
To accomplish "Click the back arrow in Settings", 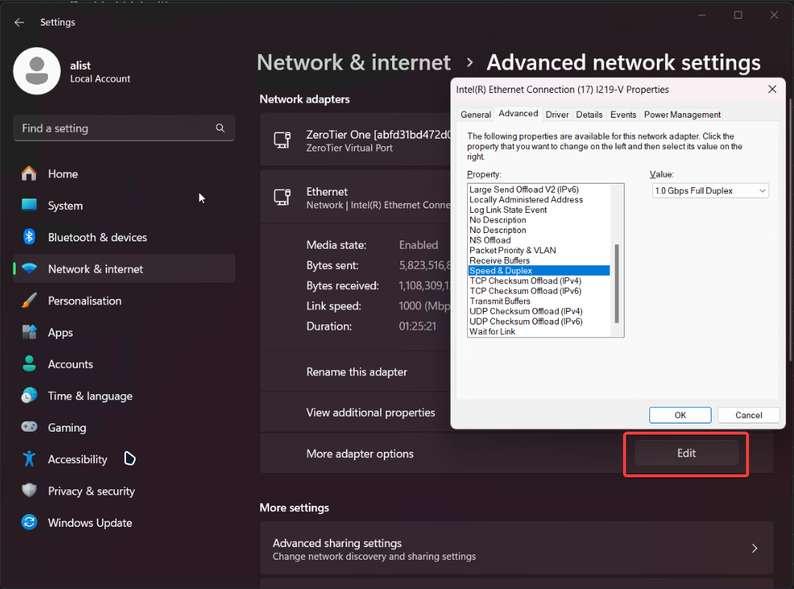I will 19,22.
